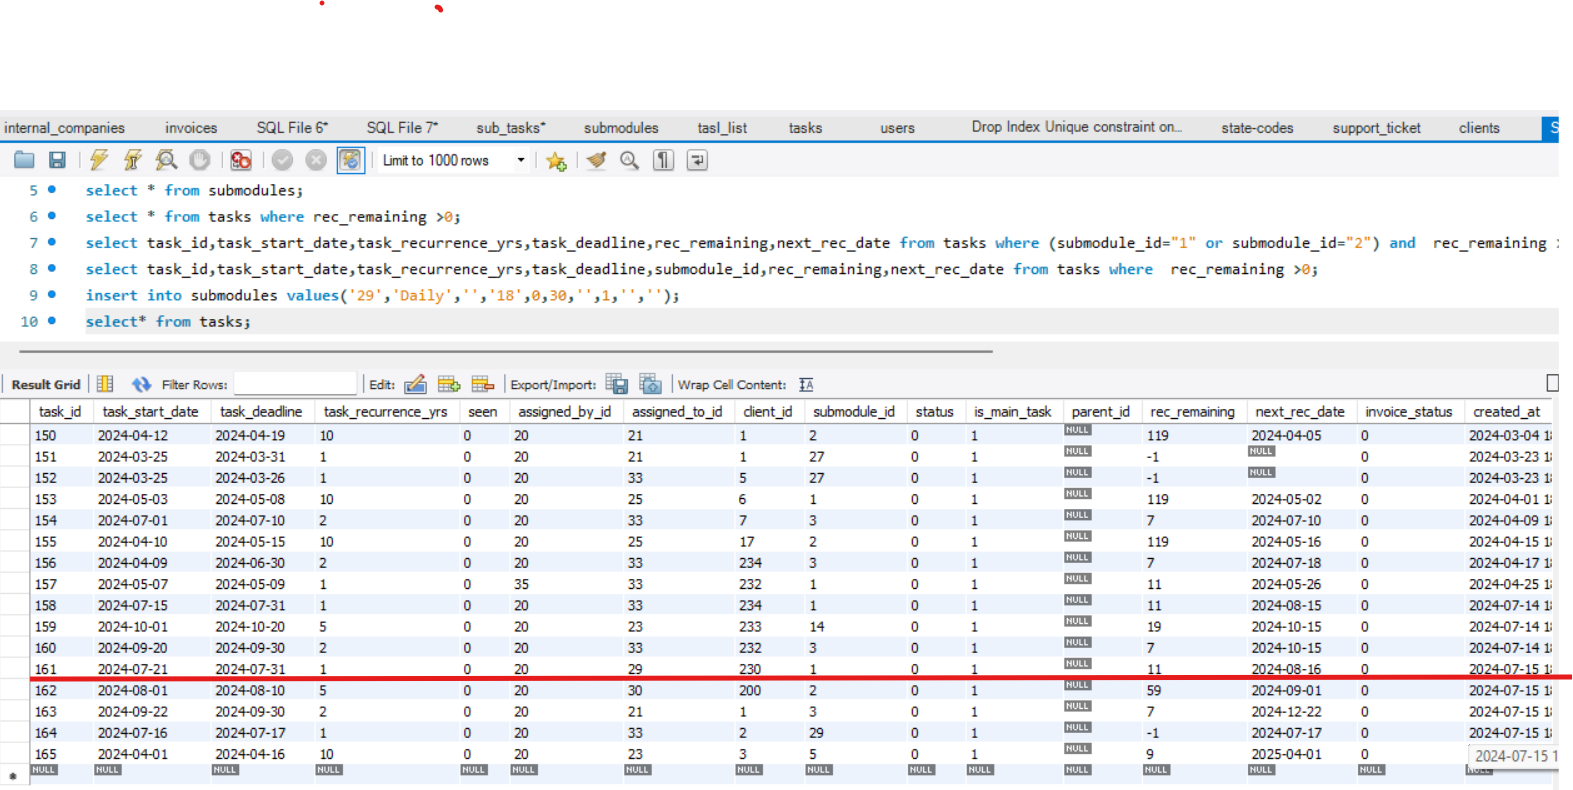Select the task_start_date cell 2024-09-22
This screenshot has width=1573, height=790.
(150, 712)
